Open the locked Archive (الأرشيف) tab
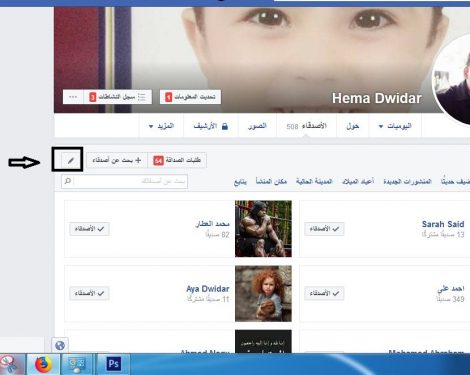This screenshot has height=375, width=470. 211,126
